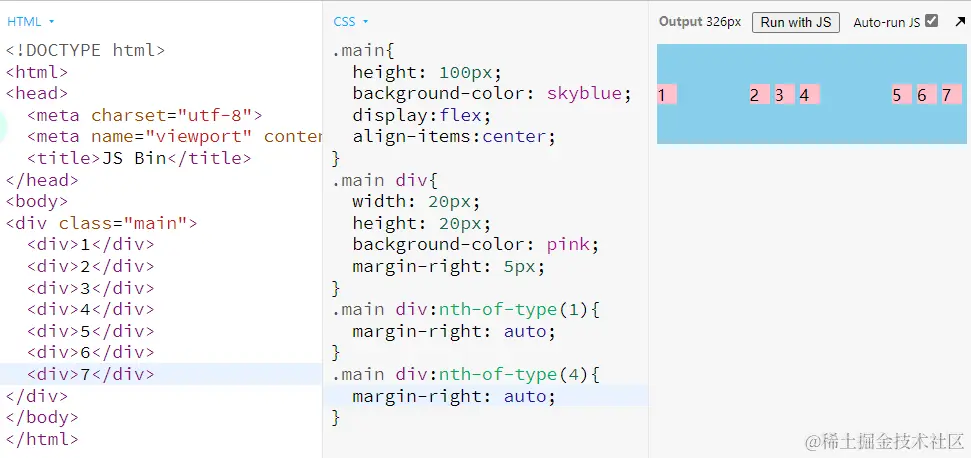Click pink box 7 in output
Viewport: 971px width, 458px height.
pos(952,95)
